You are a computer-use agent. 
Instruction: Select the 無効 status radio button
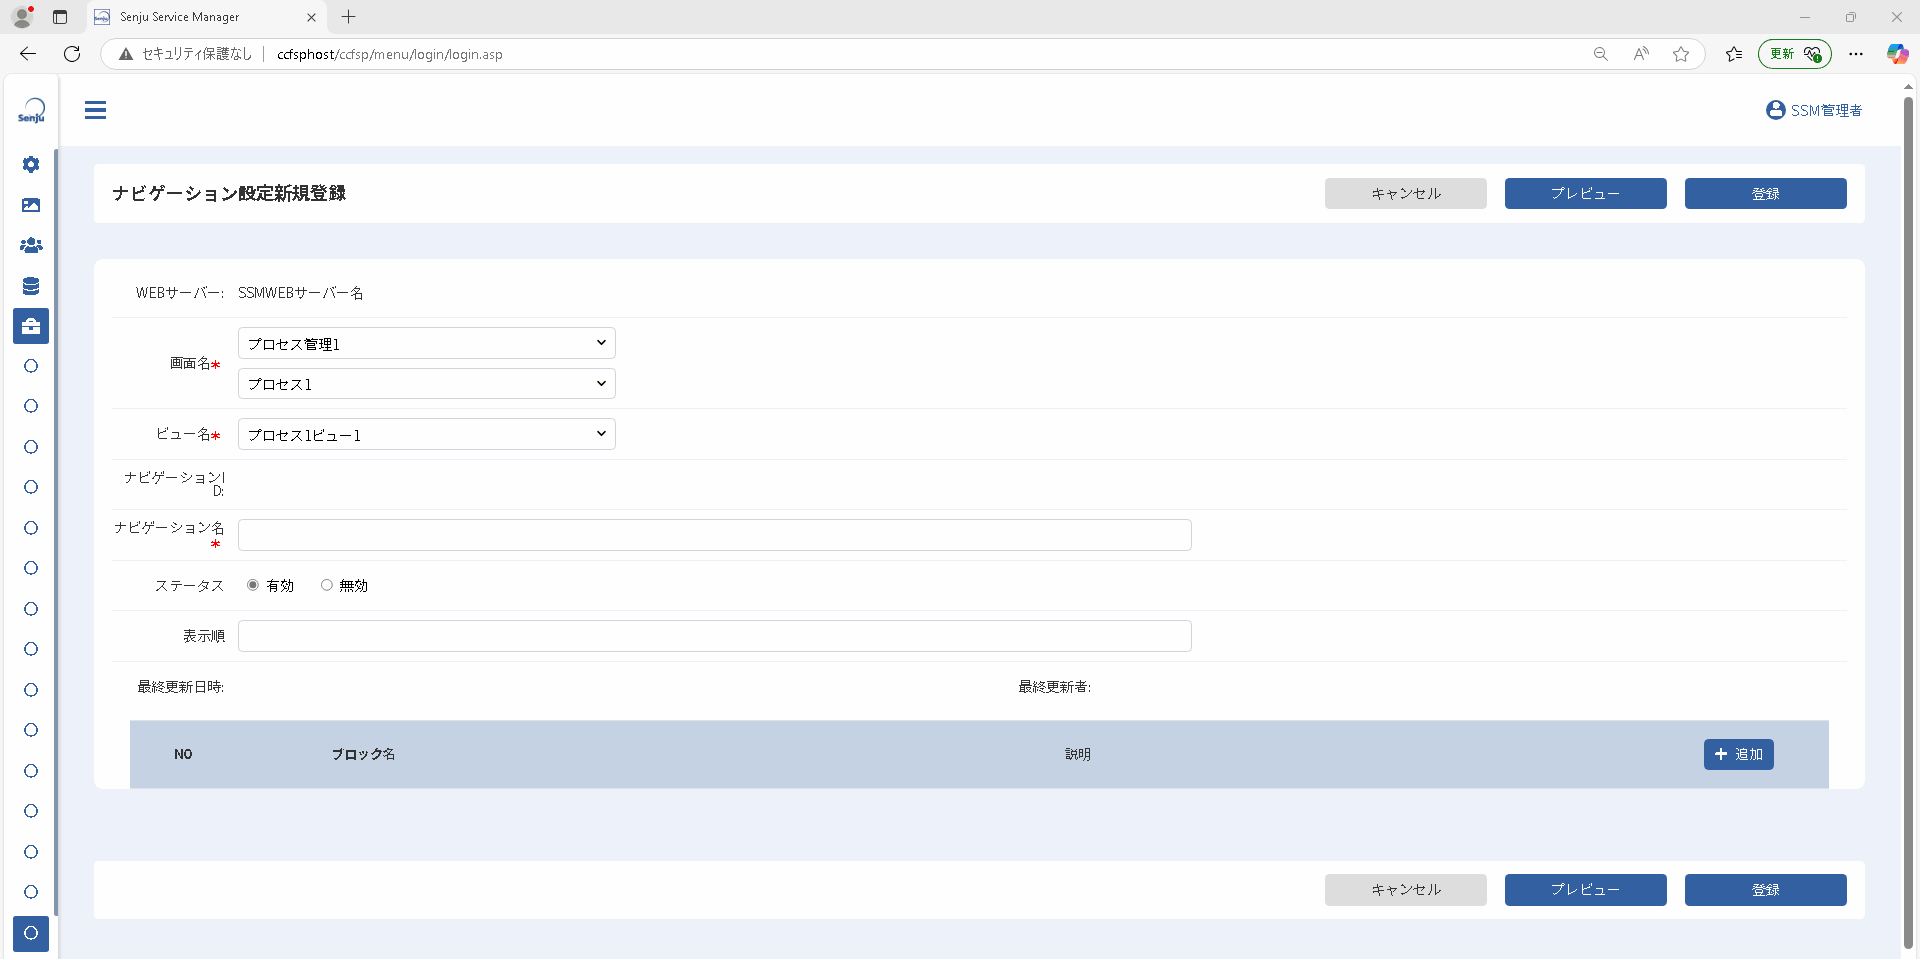click(x=327, y=585)
